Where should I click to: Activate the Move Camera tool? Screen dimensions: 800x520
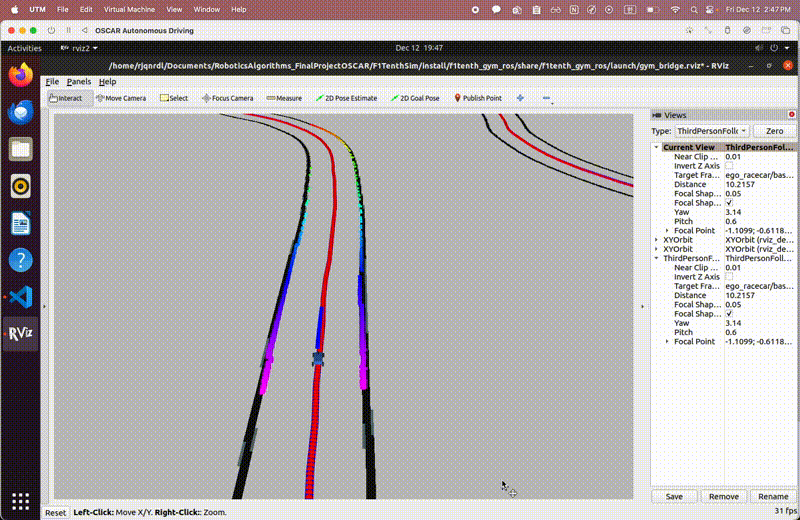121,98
